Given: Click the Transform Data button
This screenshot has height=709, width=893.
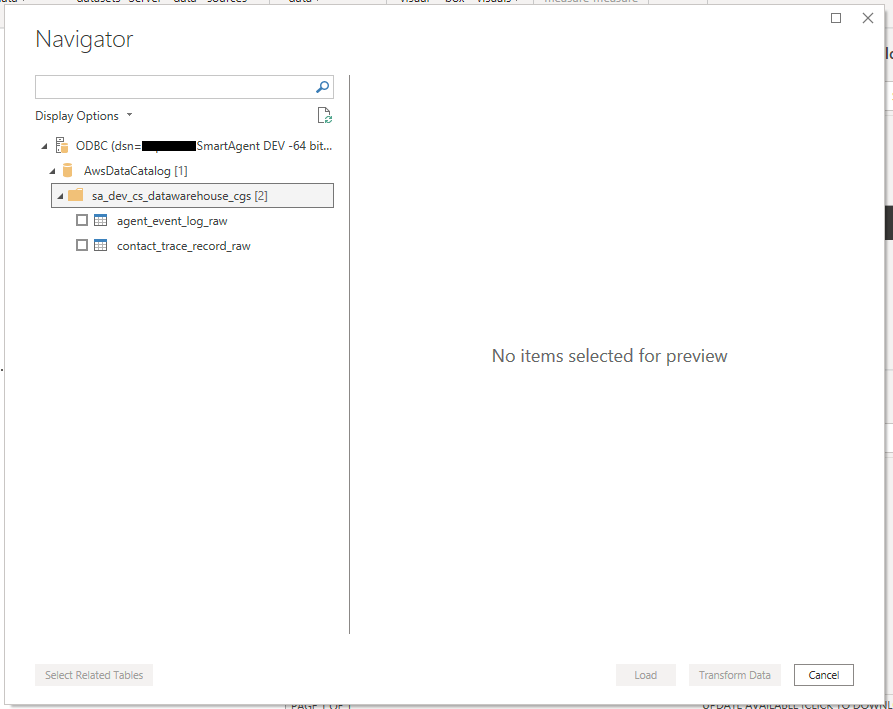Looking at the screenshot, I should tap(734, 675).
